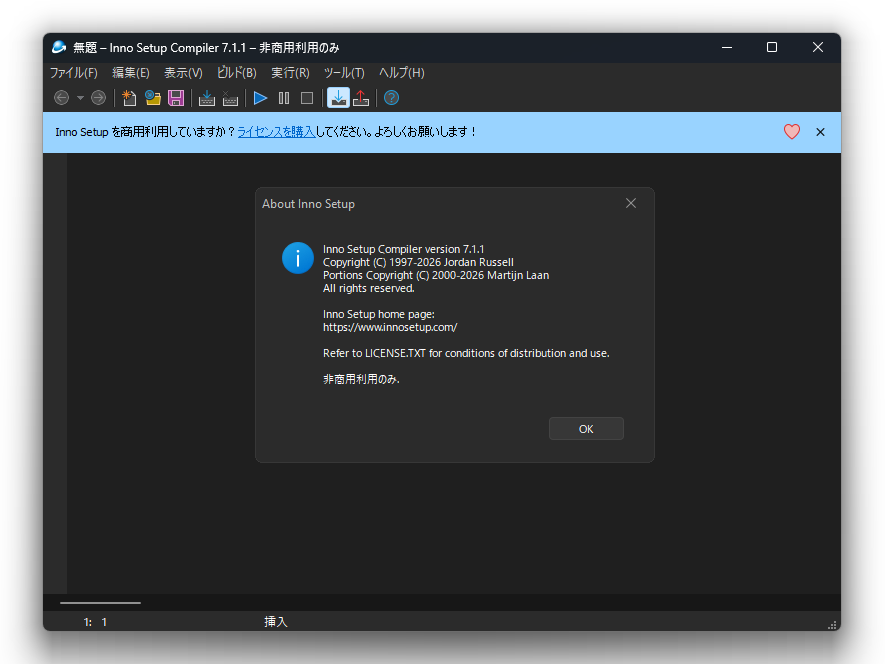The image size is (885, 664).
Task: Open the 実行(R) menu
Action: [290, 73]
